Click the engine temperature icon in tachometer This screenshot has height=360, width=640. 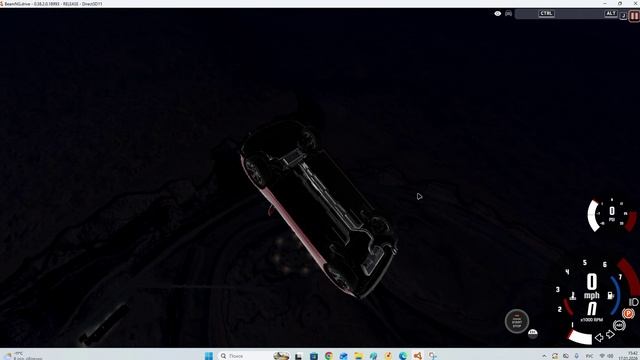point(573,296)
